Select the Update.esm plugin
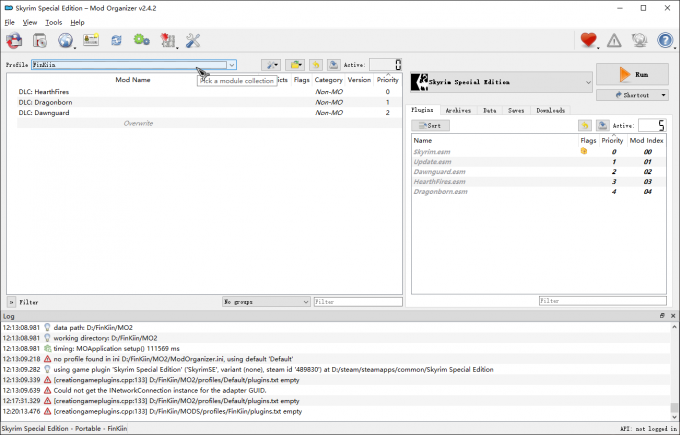 539,162
